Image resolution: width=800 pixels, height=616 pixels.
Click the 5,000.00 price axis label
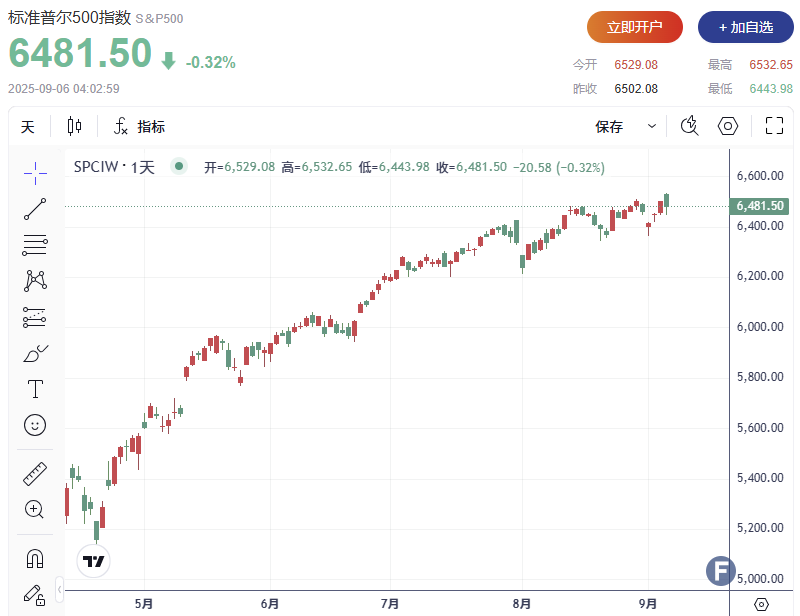760,579
